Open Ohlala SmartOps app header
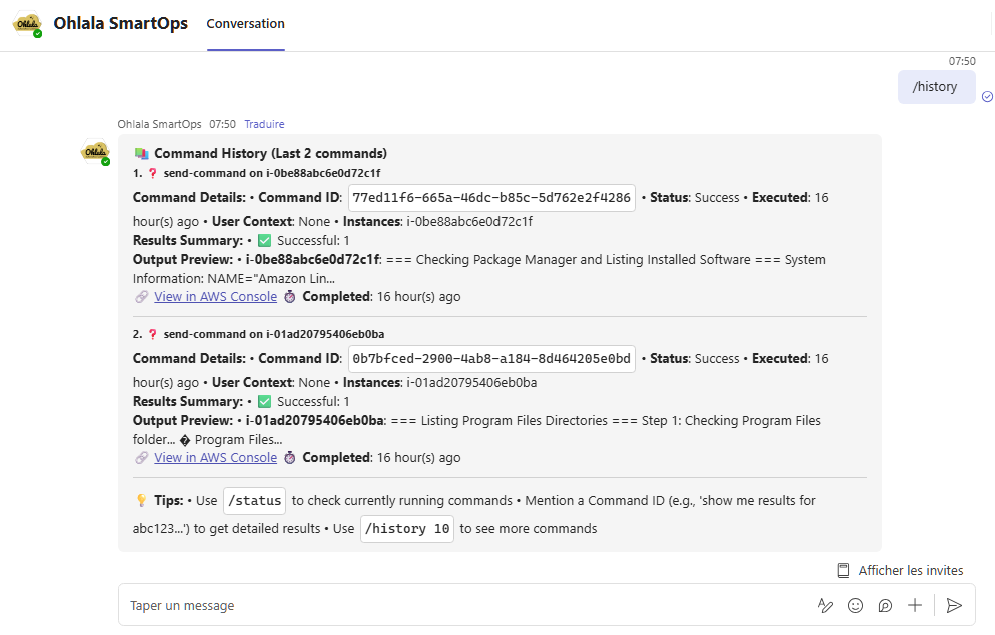995x635 pixels. coord(120,23)
